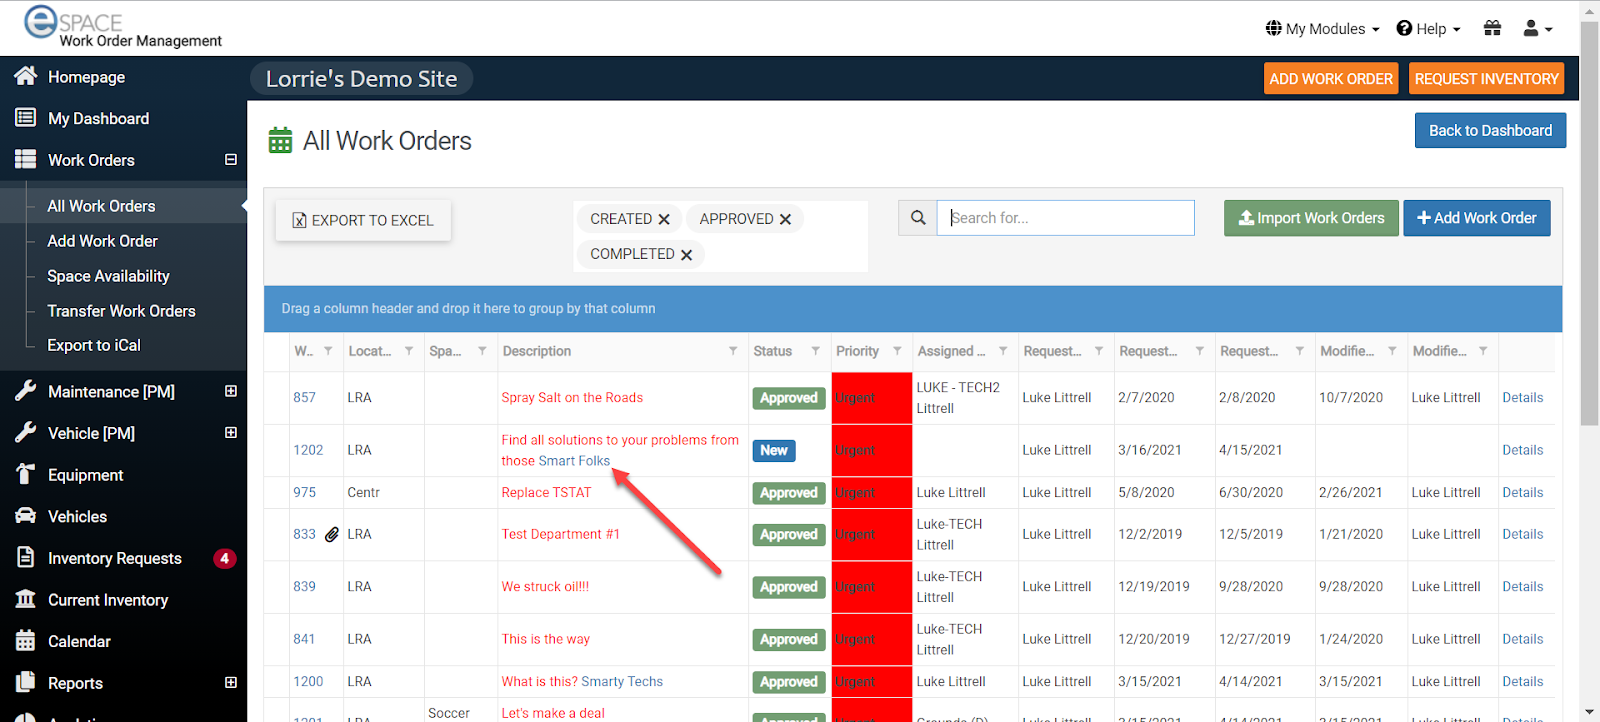Open the My Modules dropdown
The width and height of the screenshot is (1600, 722).
[1322, 29]
